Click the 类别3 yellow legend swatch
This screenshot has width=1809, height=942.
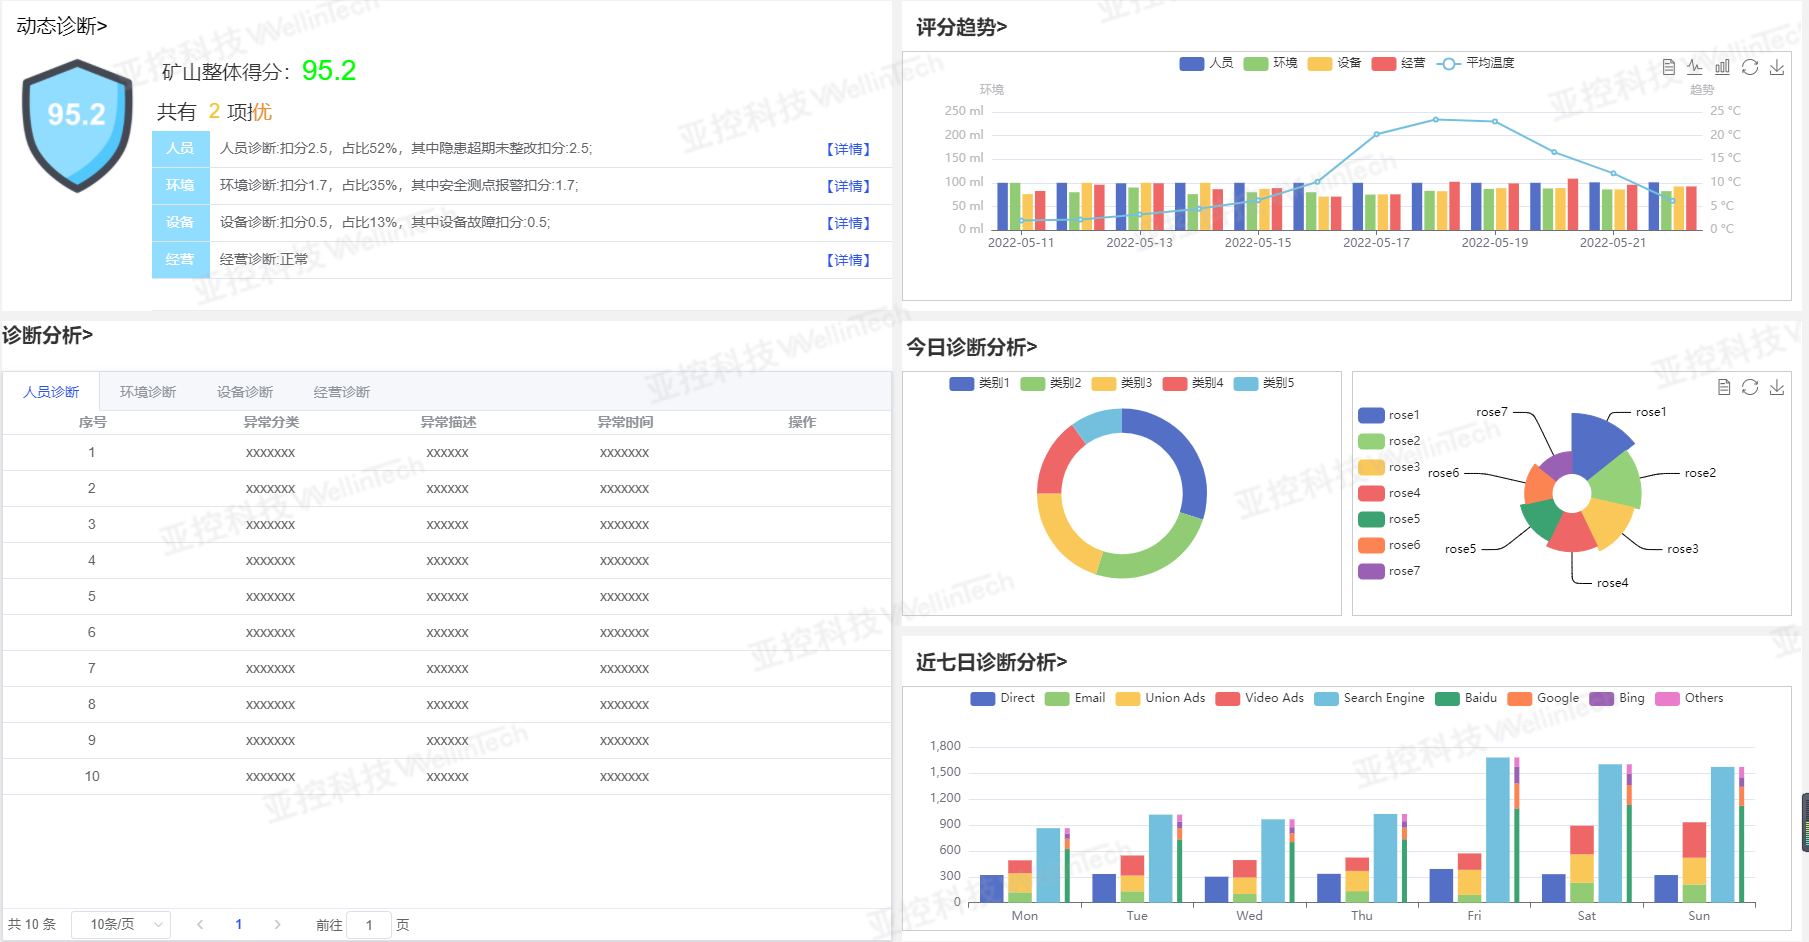tap(1103, 384)
